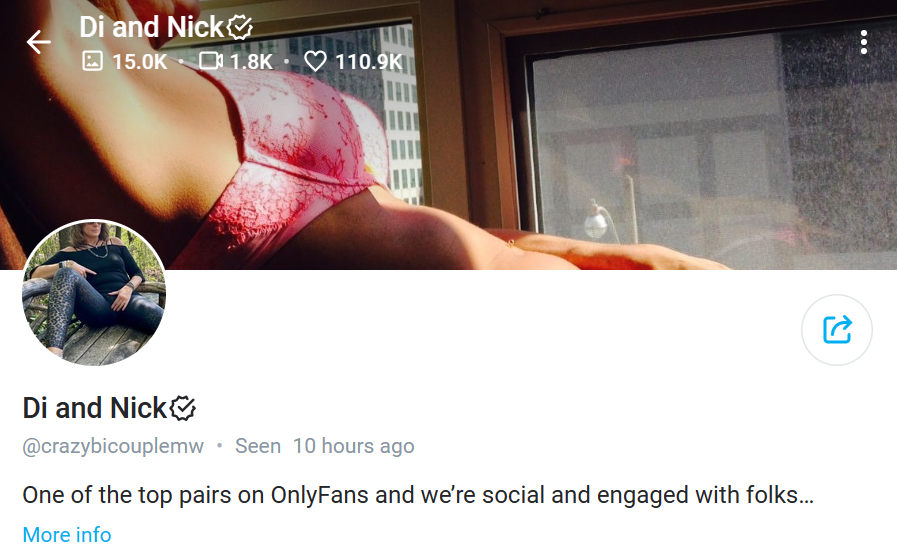
Task: Click the 110.9K likes count
Action: 369,61
